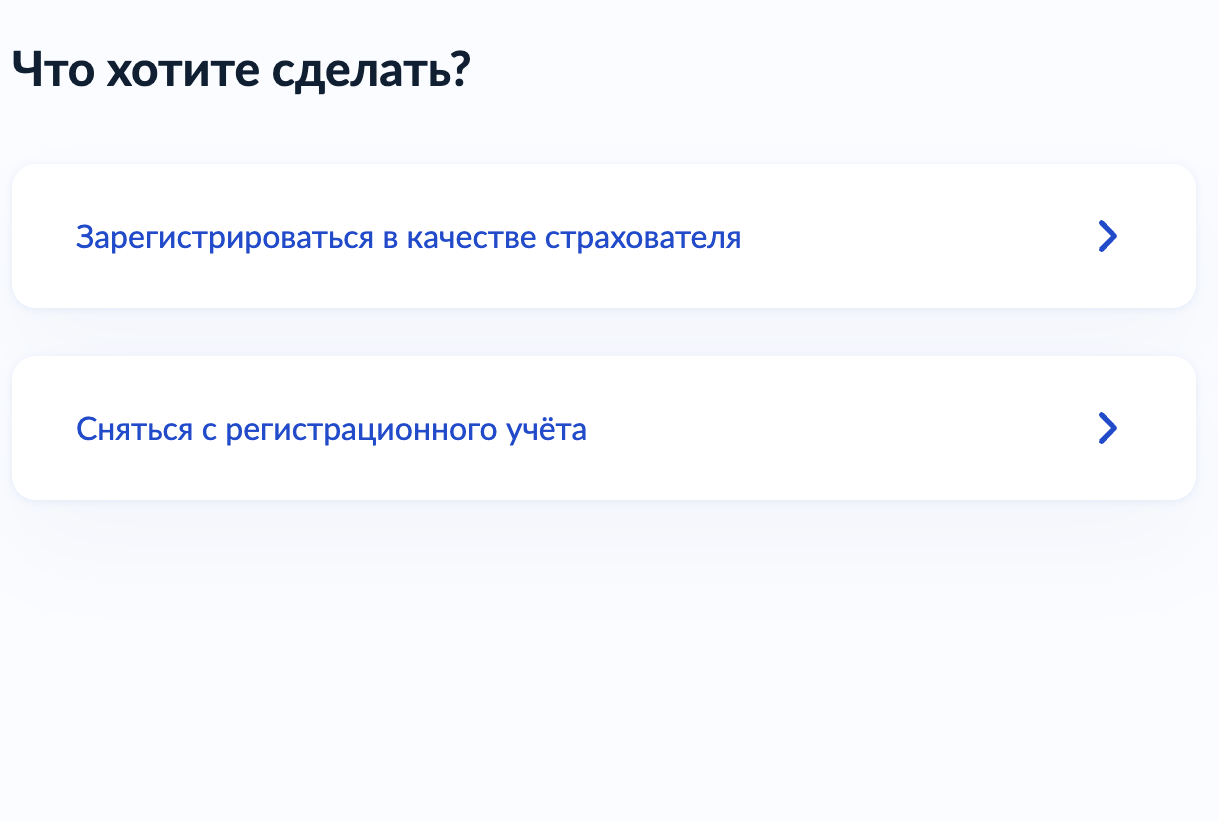This screenshot has height=822, width=1218.
Task: Choose to register as an insurer
Action: [408, 238]
